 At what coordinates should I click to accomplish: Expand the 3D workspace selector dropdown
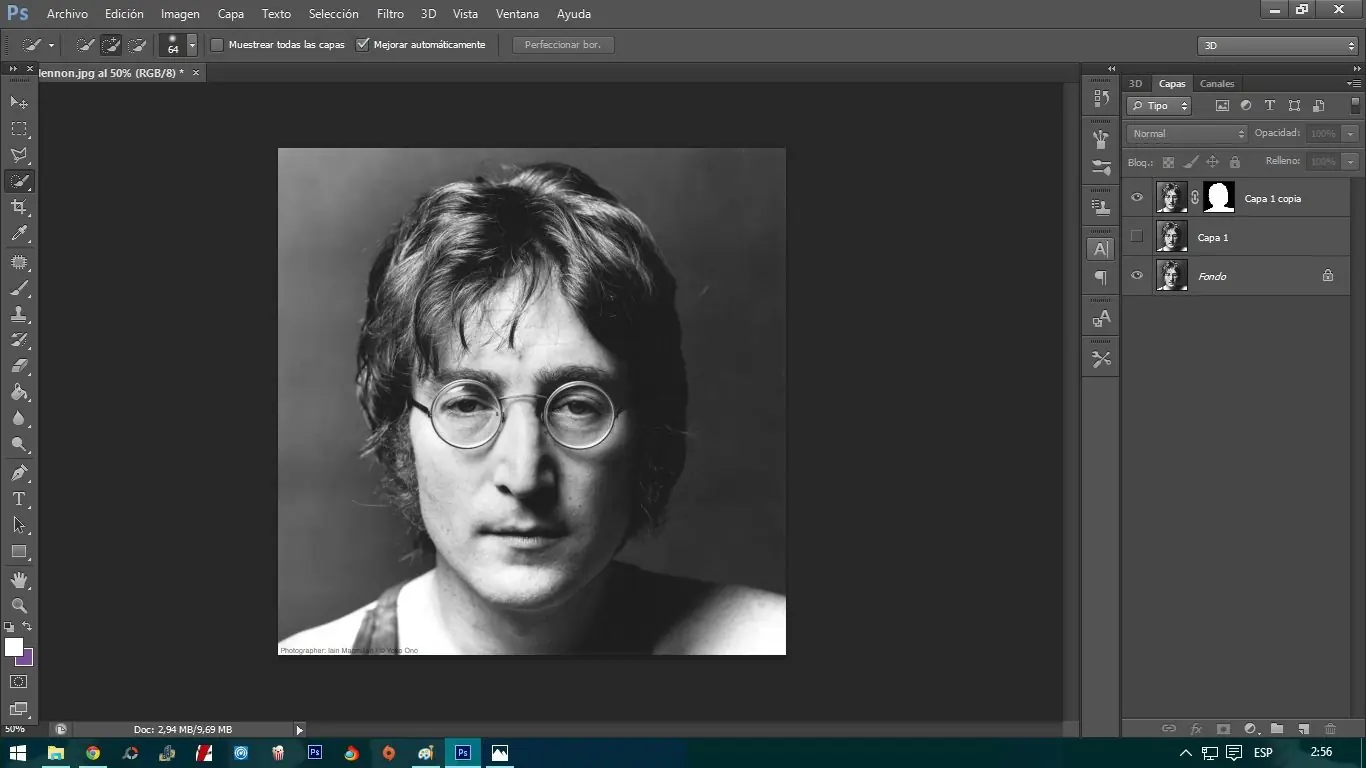coord(1277,46)
